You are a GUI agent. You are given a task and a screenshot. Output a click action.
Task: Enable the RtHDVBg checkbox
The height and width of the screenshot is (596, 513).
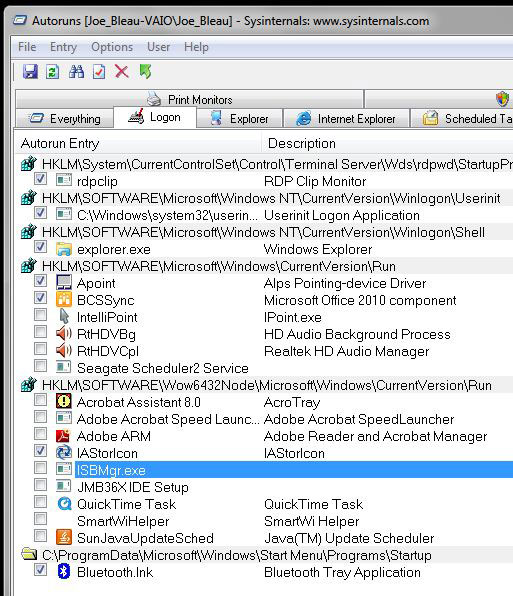pyautogui.click(x=40, y=331)
